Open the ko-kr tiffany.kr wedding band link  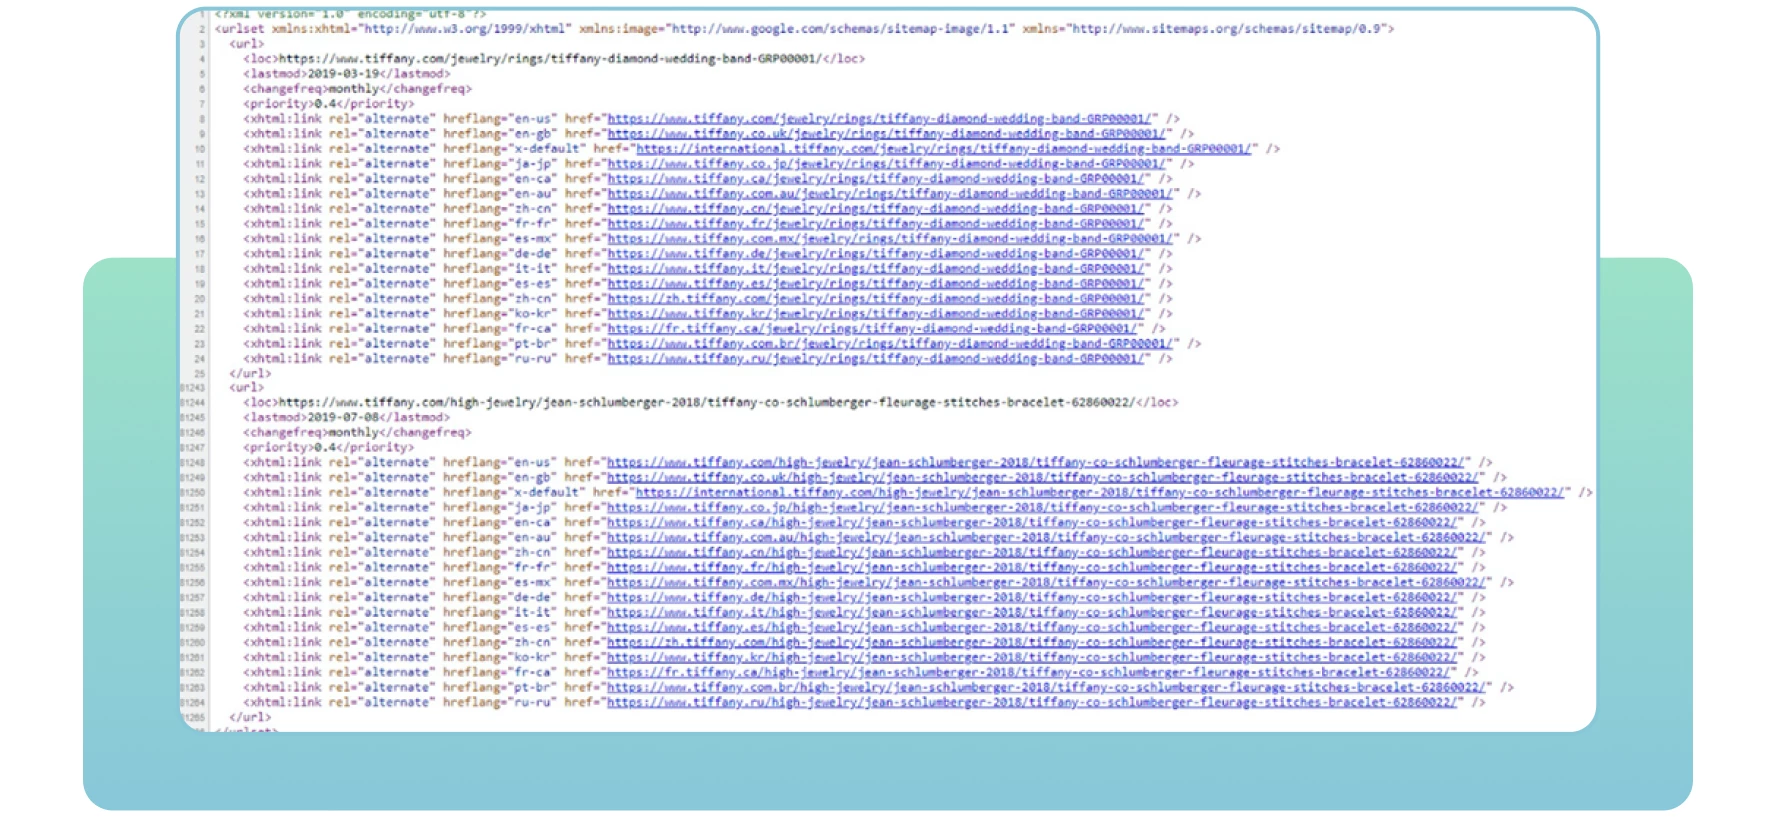[x=876, y=313]
